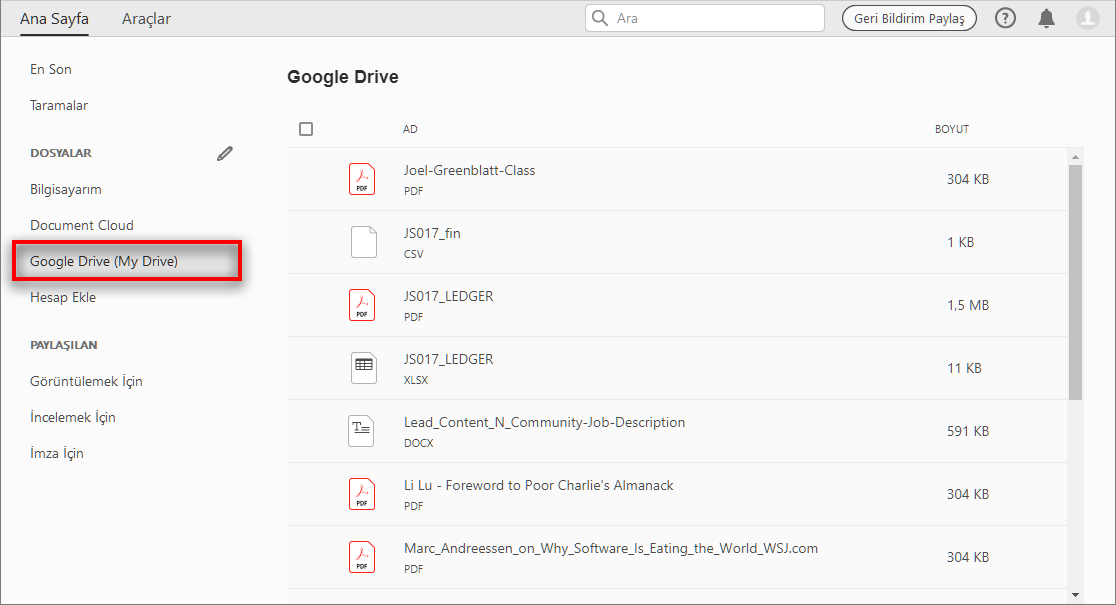
Task: Switch to the Araçlar tab
Action: pyautogui.click(x=146, y=19)
